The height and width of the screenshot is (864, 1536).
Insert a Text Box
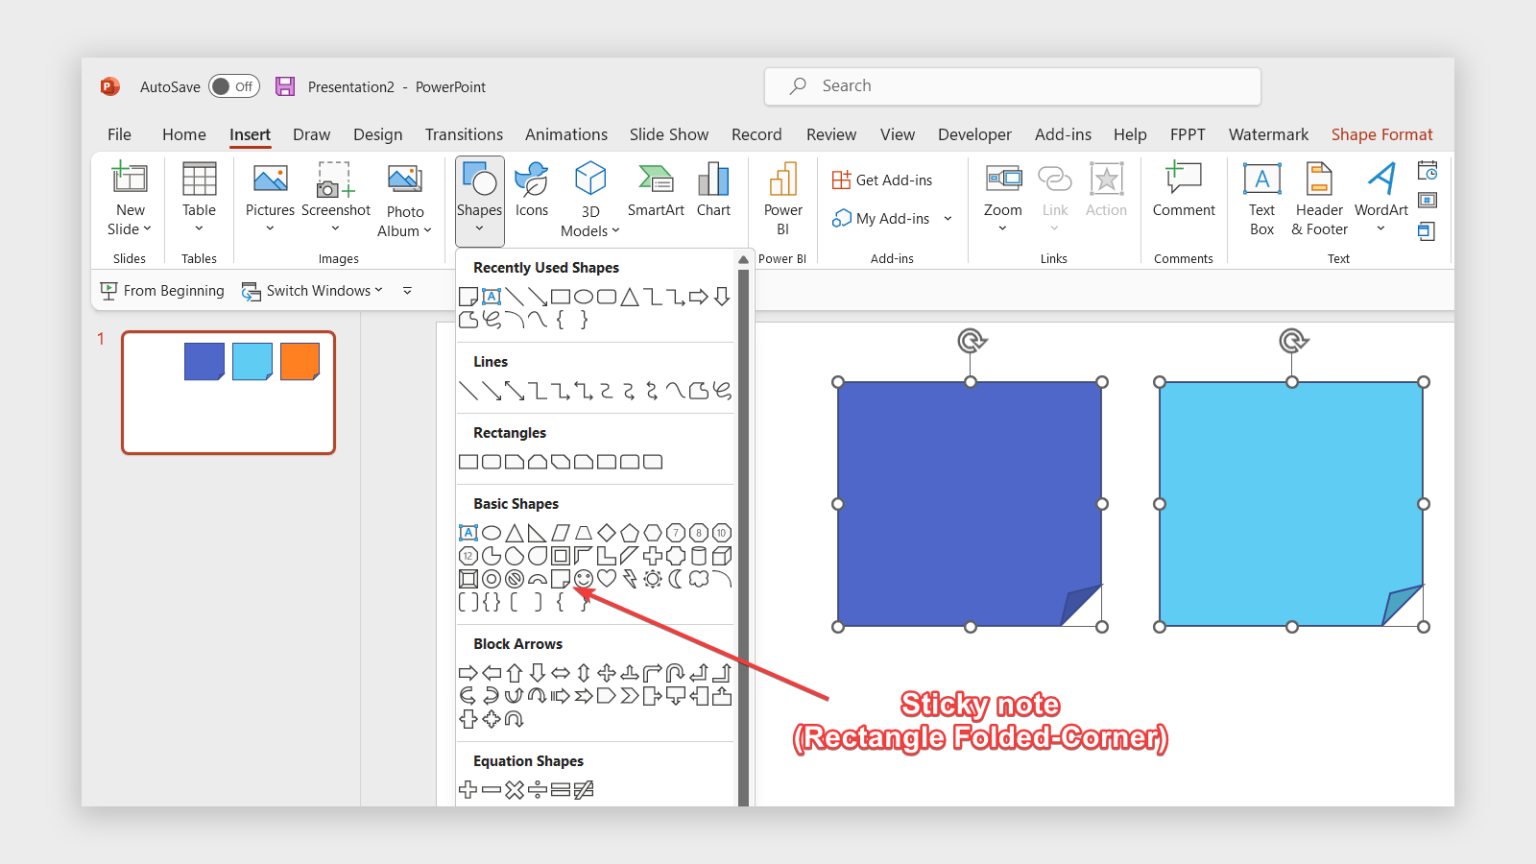coord(1261,197)
